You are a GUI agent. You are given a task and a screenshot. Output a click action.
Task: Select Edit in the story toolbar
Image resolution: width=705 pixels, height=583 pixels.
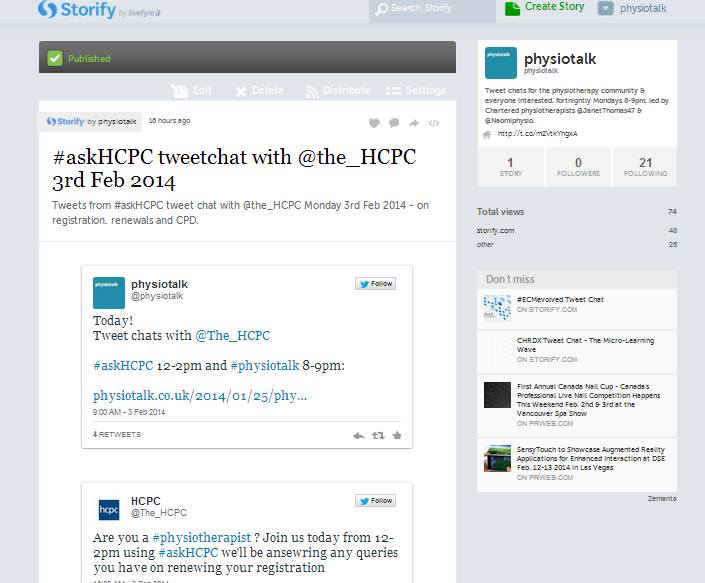point(192,91)
